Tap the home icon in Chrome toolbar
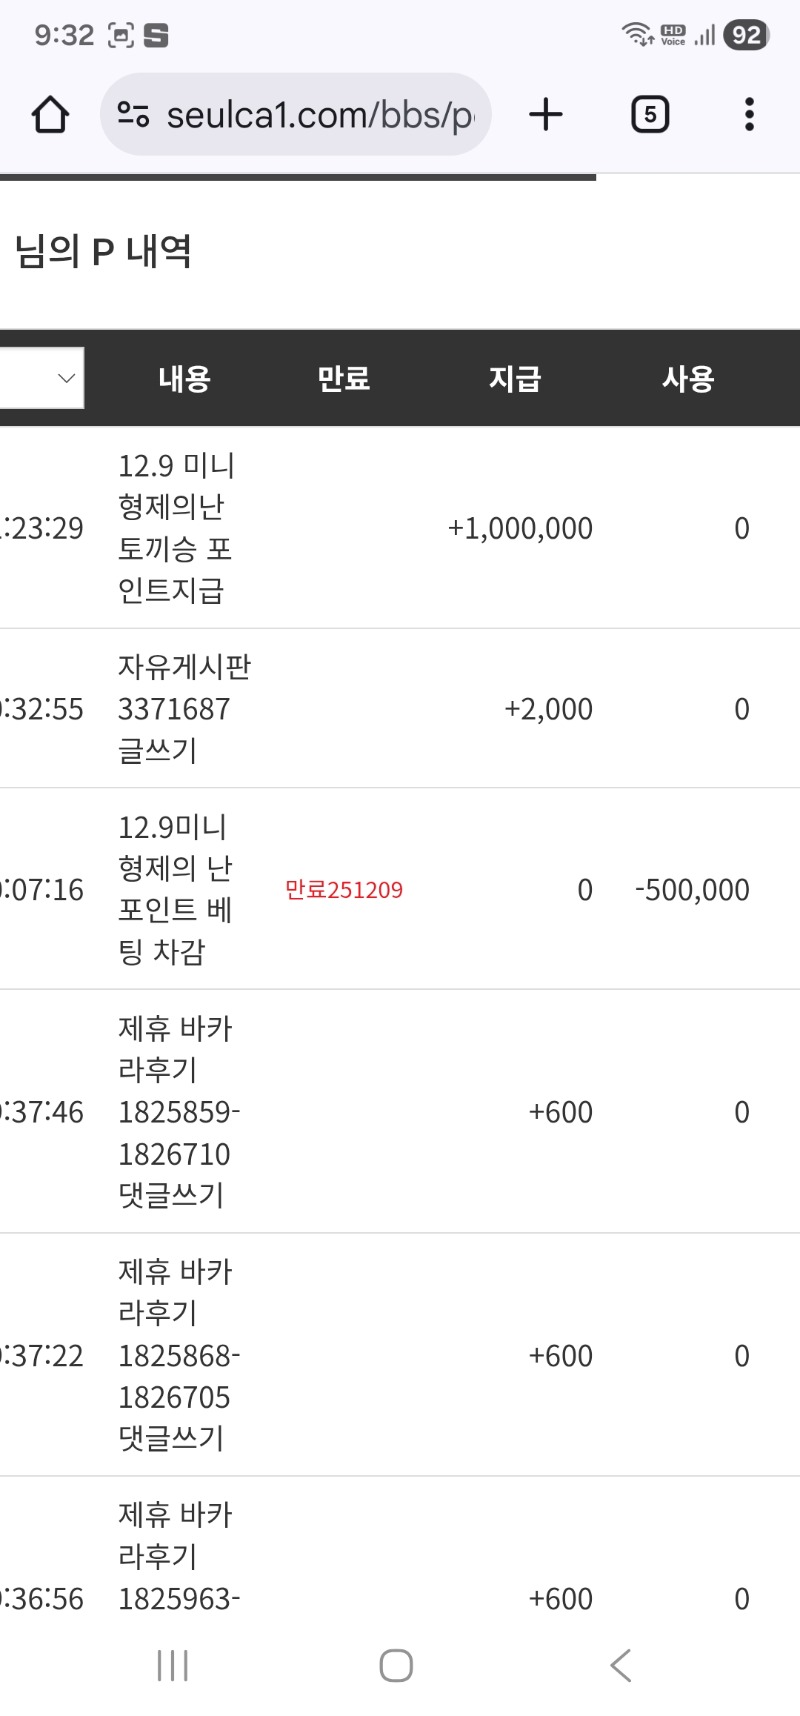 coord(50,114)
